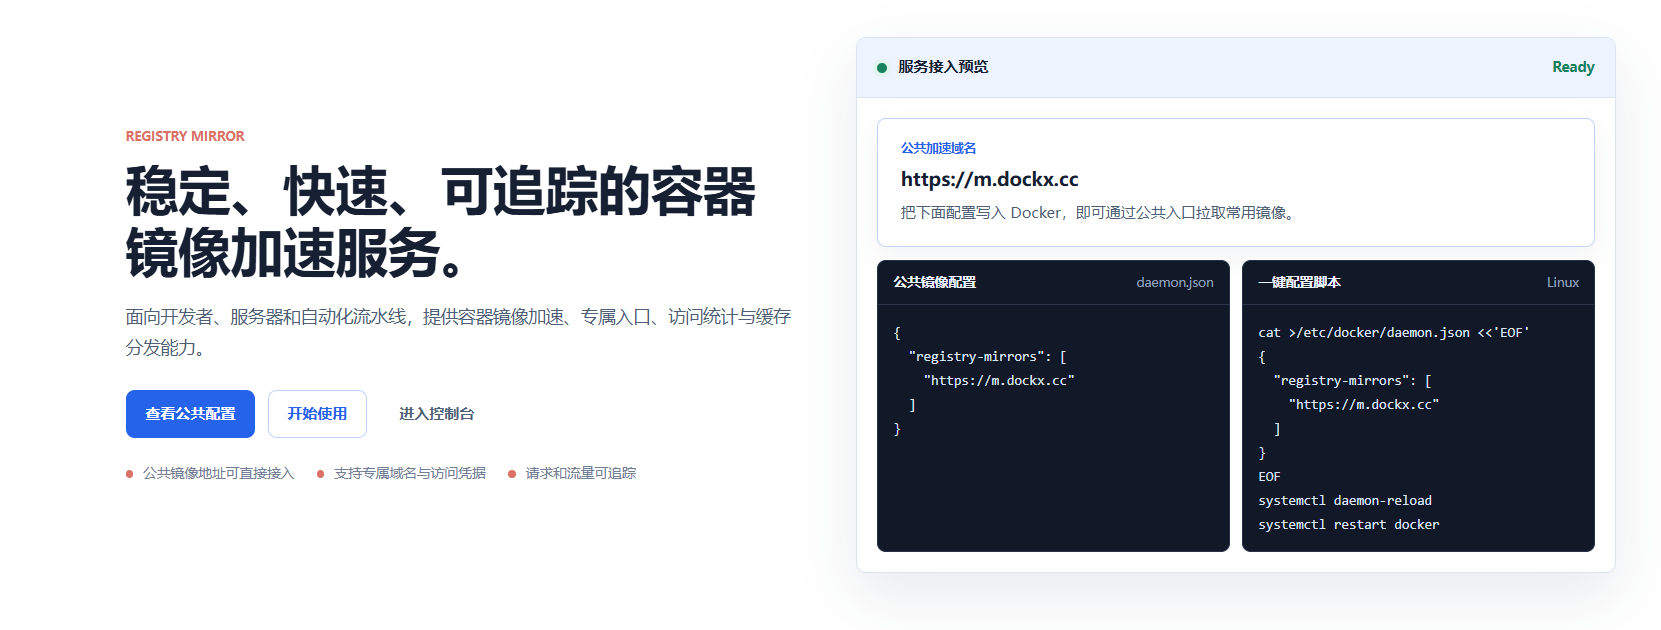Open the 进入控制台 link

coord(437,414)
